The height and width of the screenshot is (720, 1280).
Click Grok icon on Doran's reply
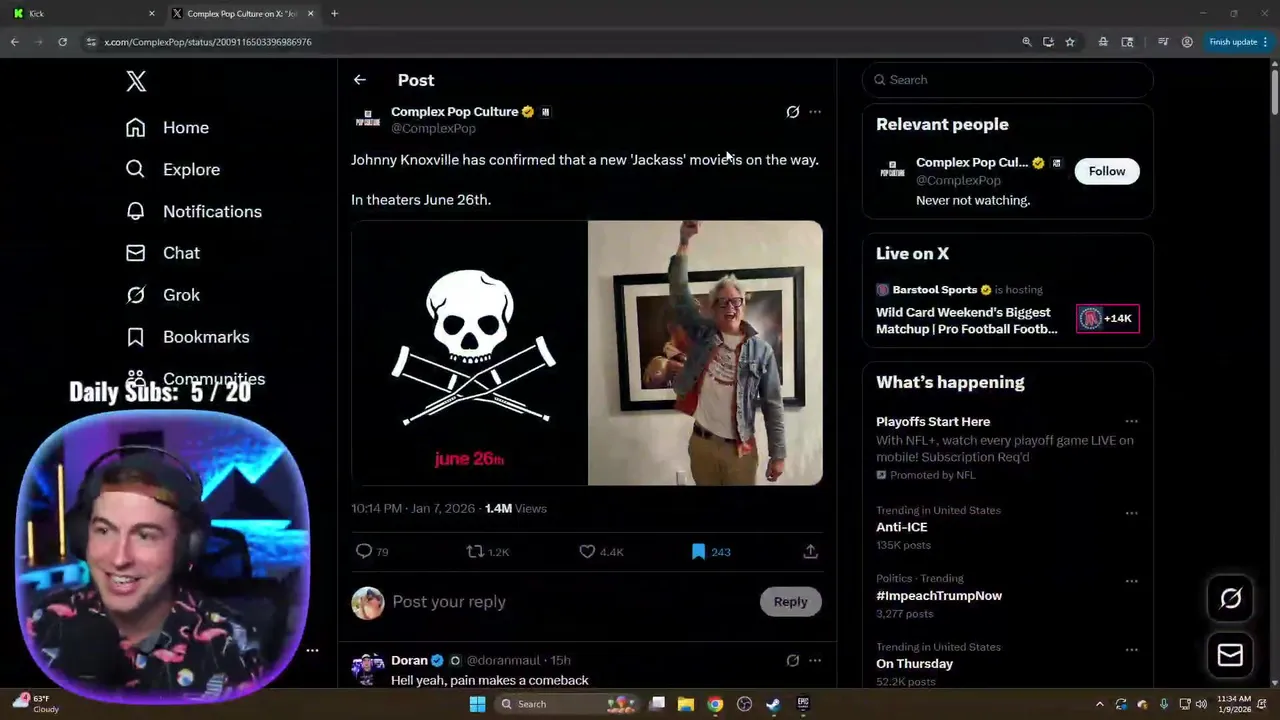point(792,661)
